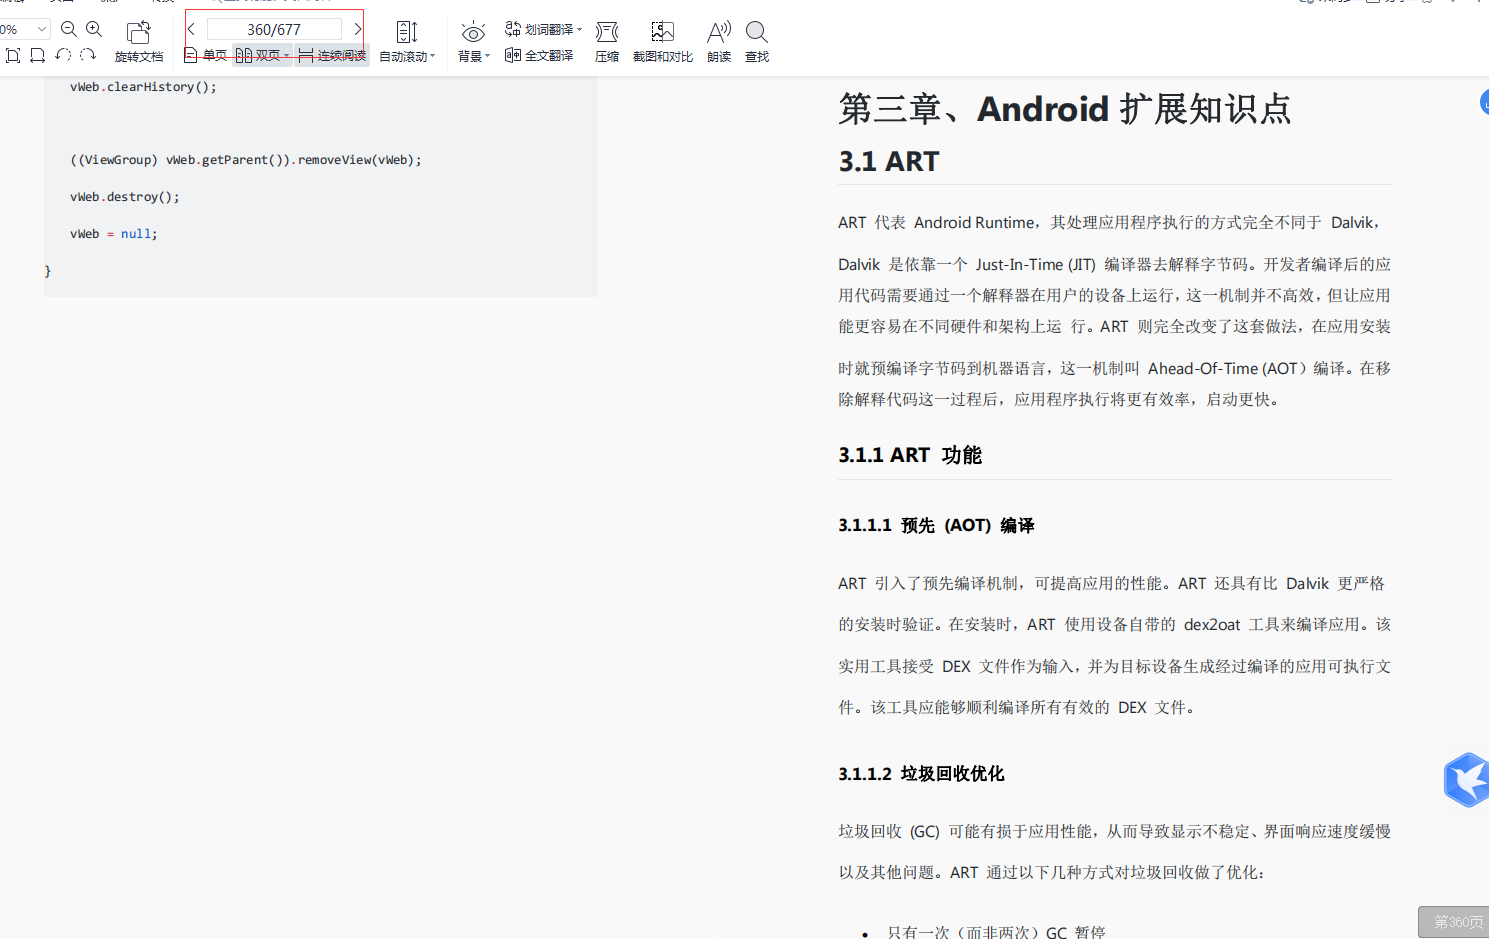Screen dimensions: 1489x939
Task: Open the 压缩 compress tool
Action: (x=607, y=42)
